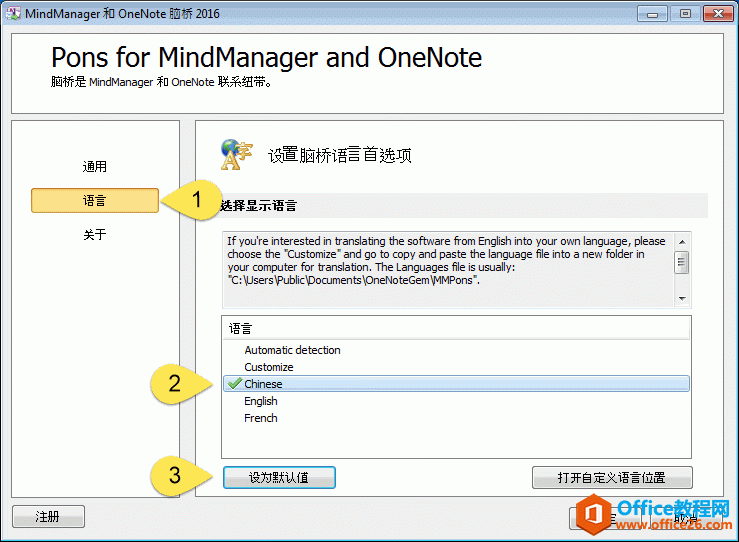Select Customize in the language list
This screenshot has height=542, width=739.
click(x=269, y=367)
